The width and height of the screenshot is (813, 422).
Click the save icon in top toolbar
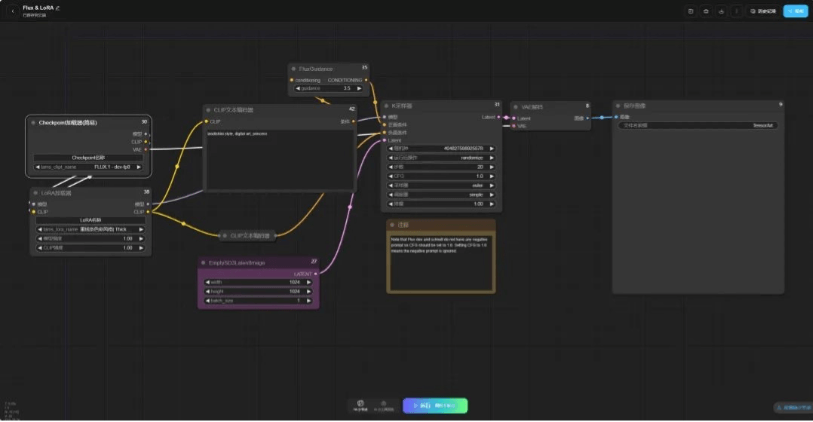point(690,11)
